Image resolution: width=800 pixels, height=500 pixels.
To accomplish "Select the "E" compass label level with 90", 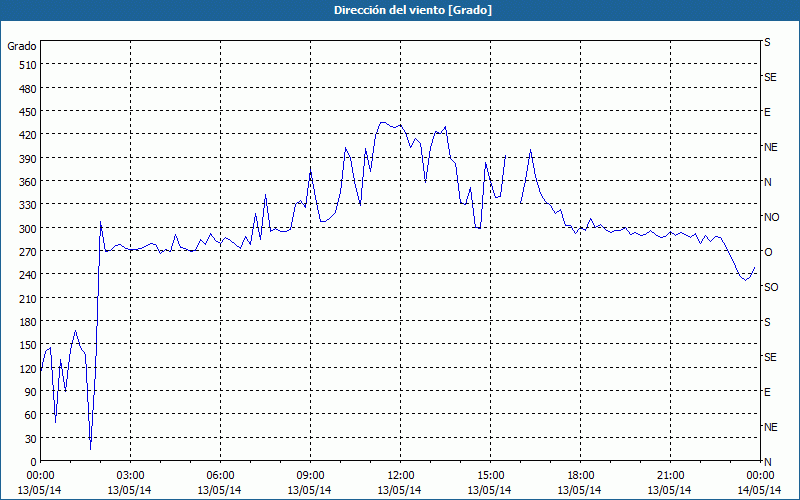I will pyautogui.click(x=767, y=392).
